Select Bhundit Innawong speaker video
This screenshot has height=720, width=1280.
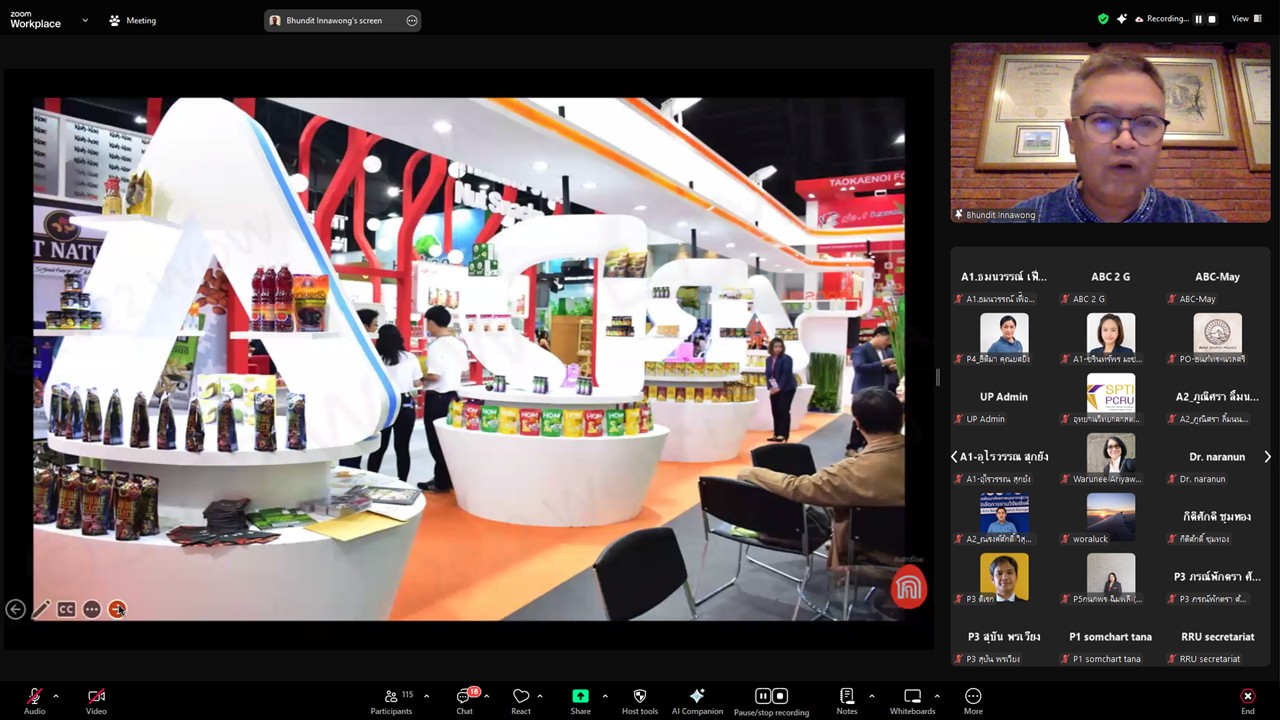click(1110, 132)
